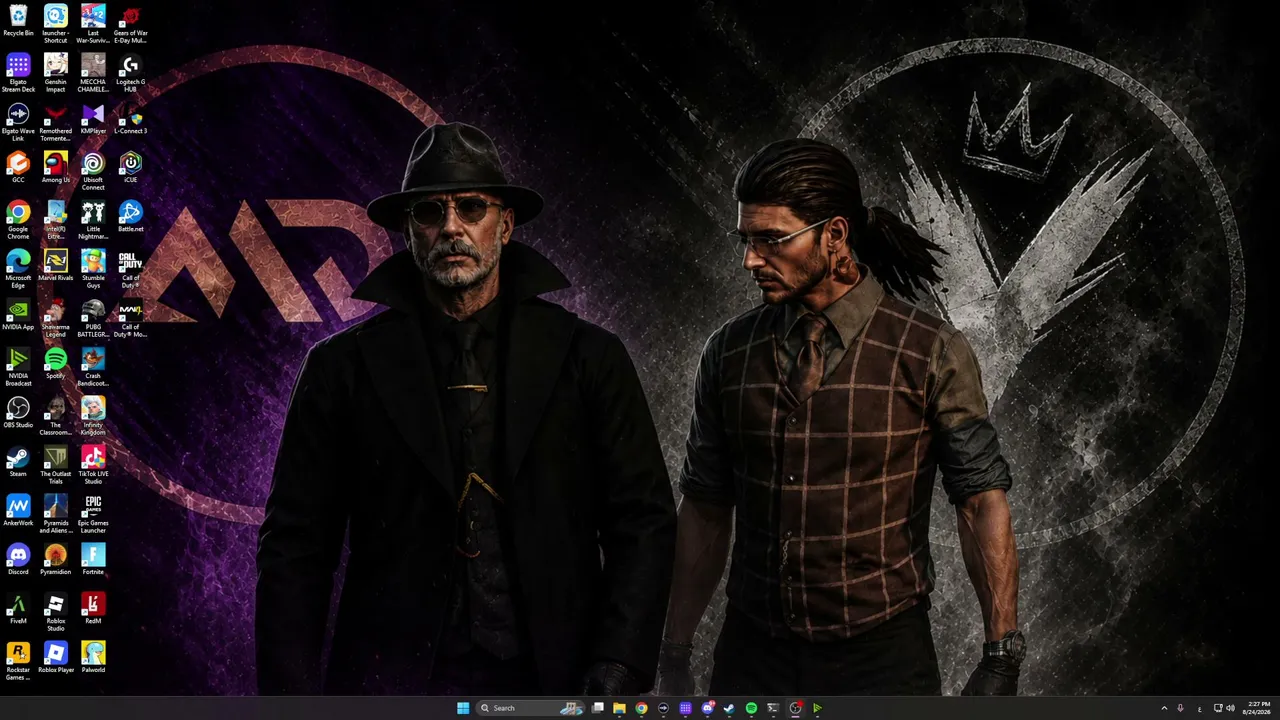Screen dimensions: 1280x720
Task: Select the Microsoft Edge desktop icon
Action: tap(18, 269)
